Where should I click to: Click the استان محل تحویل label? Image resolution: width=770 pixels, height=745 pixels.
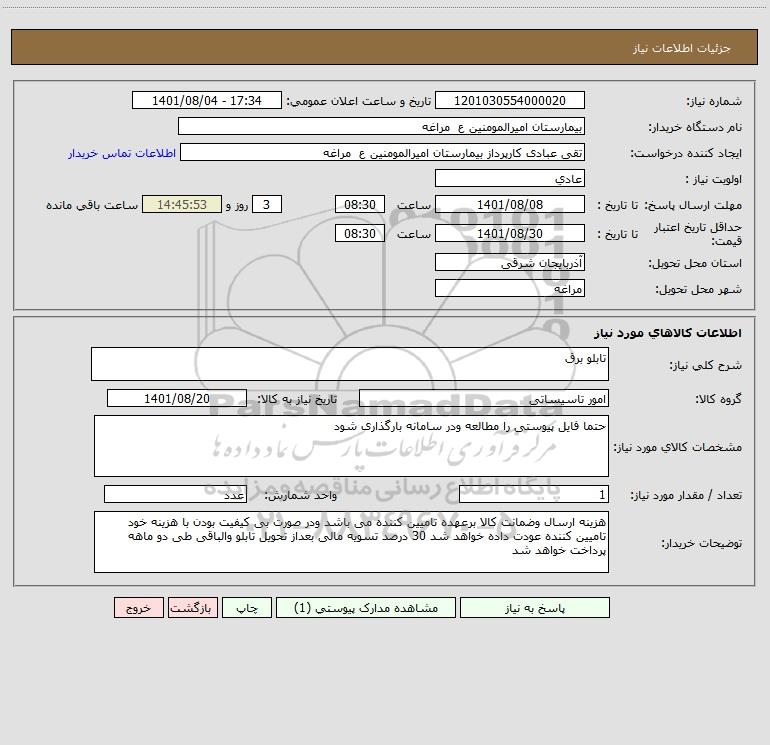tap(695, 263)
